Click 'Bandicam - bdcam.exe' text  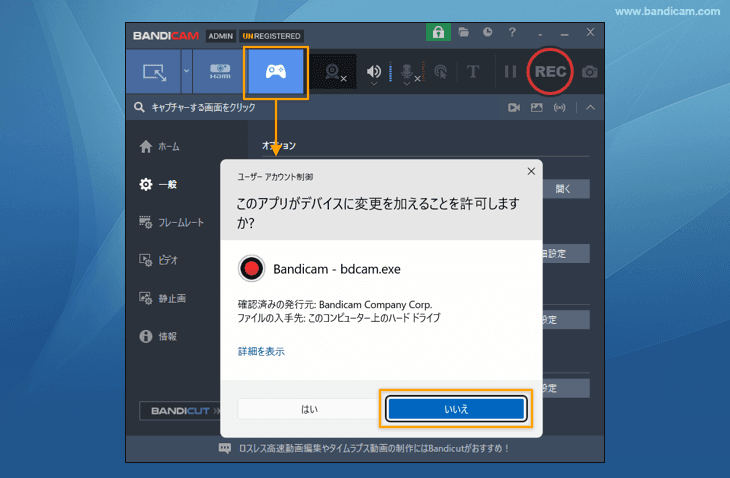click(337, 269)
